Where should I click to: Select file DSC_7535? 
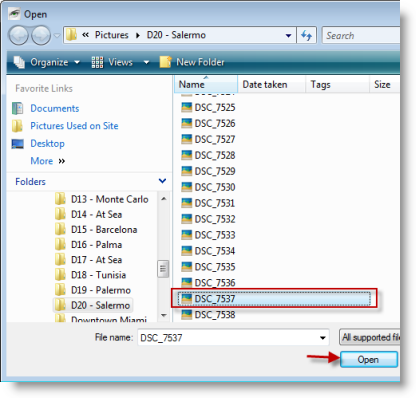(x=208, y=267)
